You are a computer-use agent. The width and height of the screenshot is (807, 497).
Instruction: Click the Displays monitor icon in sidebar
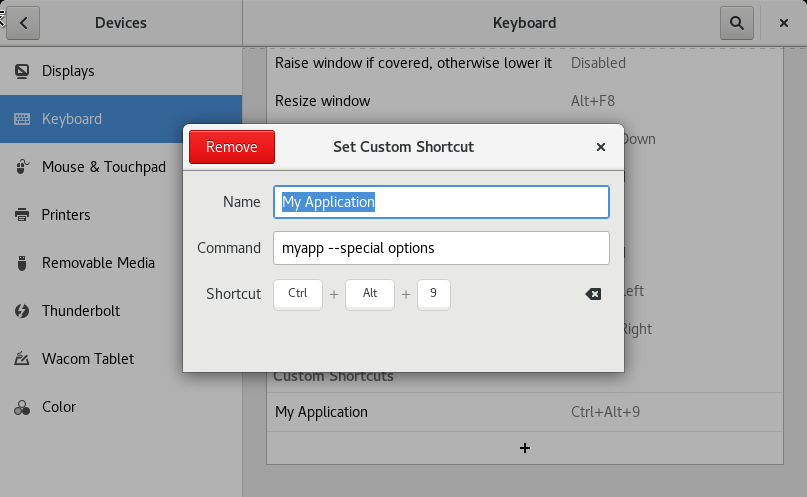coord(22,71)
